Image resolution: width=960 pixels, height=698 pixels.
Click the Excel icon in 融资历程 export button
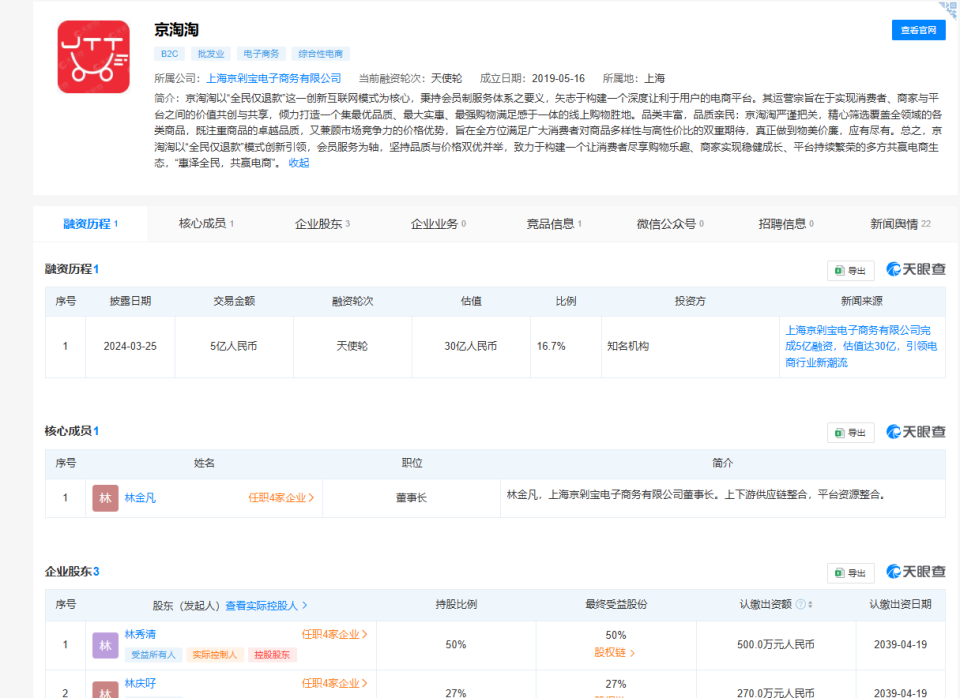click(x=839, y=271)
